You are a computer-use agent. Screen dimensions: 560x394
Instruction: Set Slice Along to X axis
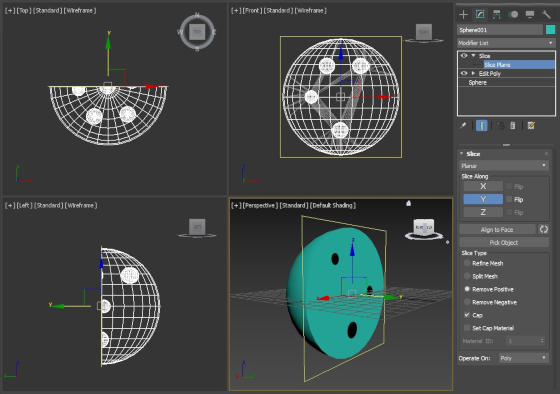483,186
